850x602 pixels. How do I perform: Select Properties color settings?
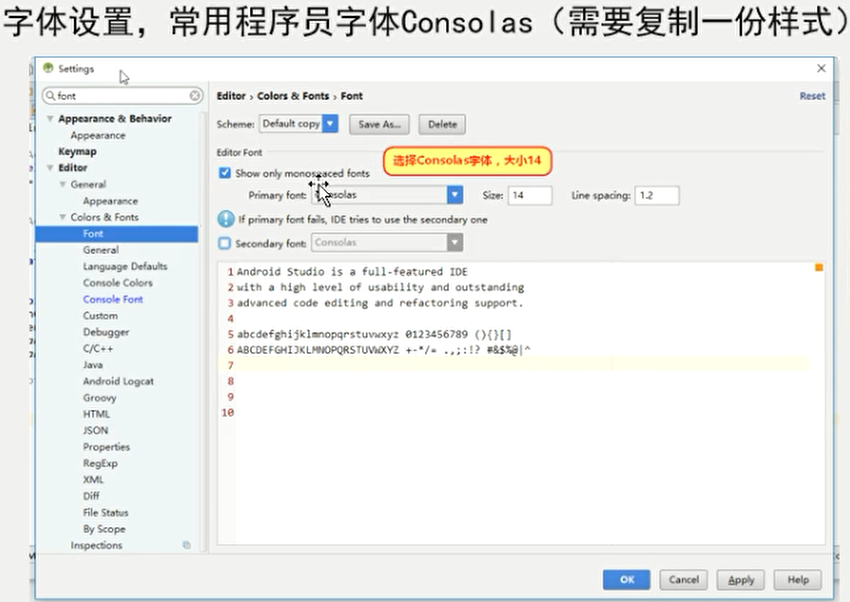pos(106,447)
